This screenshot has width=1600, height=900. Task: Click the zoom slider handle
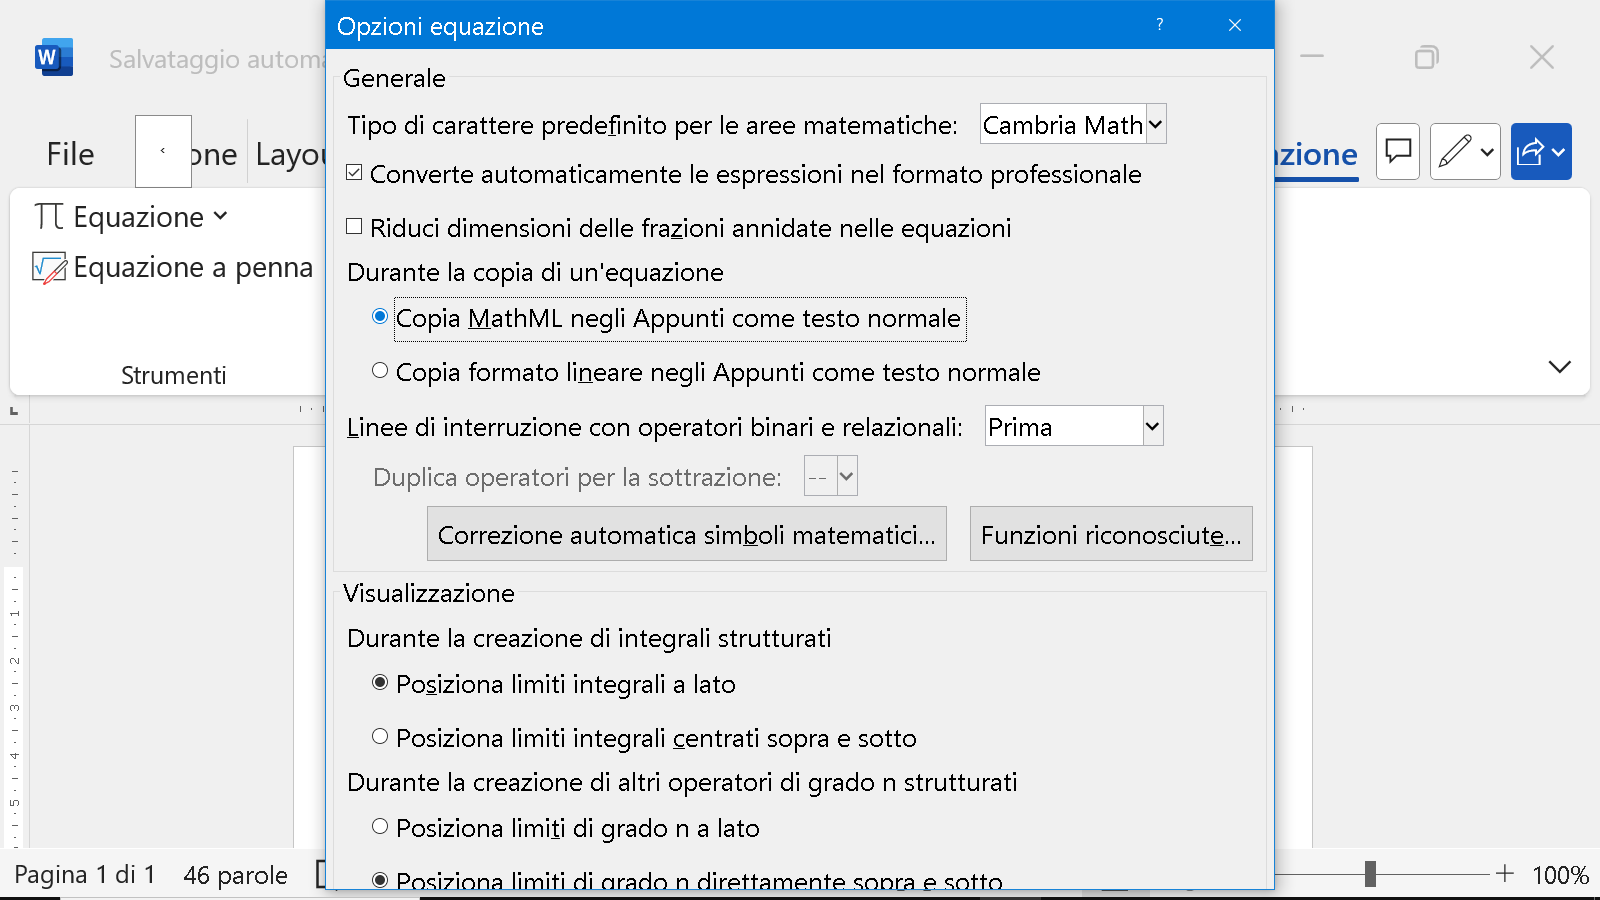click(x=1370, y=874)
